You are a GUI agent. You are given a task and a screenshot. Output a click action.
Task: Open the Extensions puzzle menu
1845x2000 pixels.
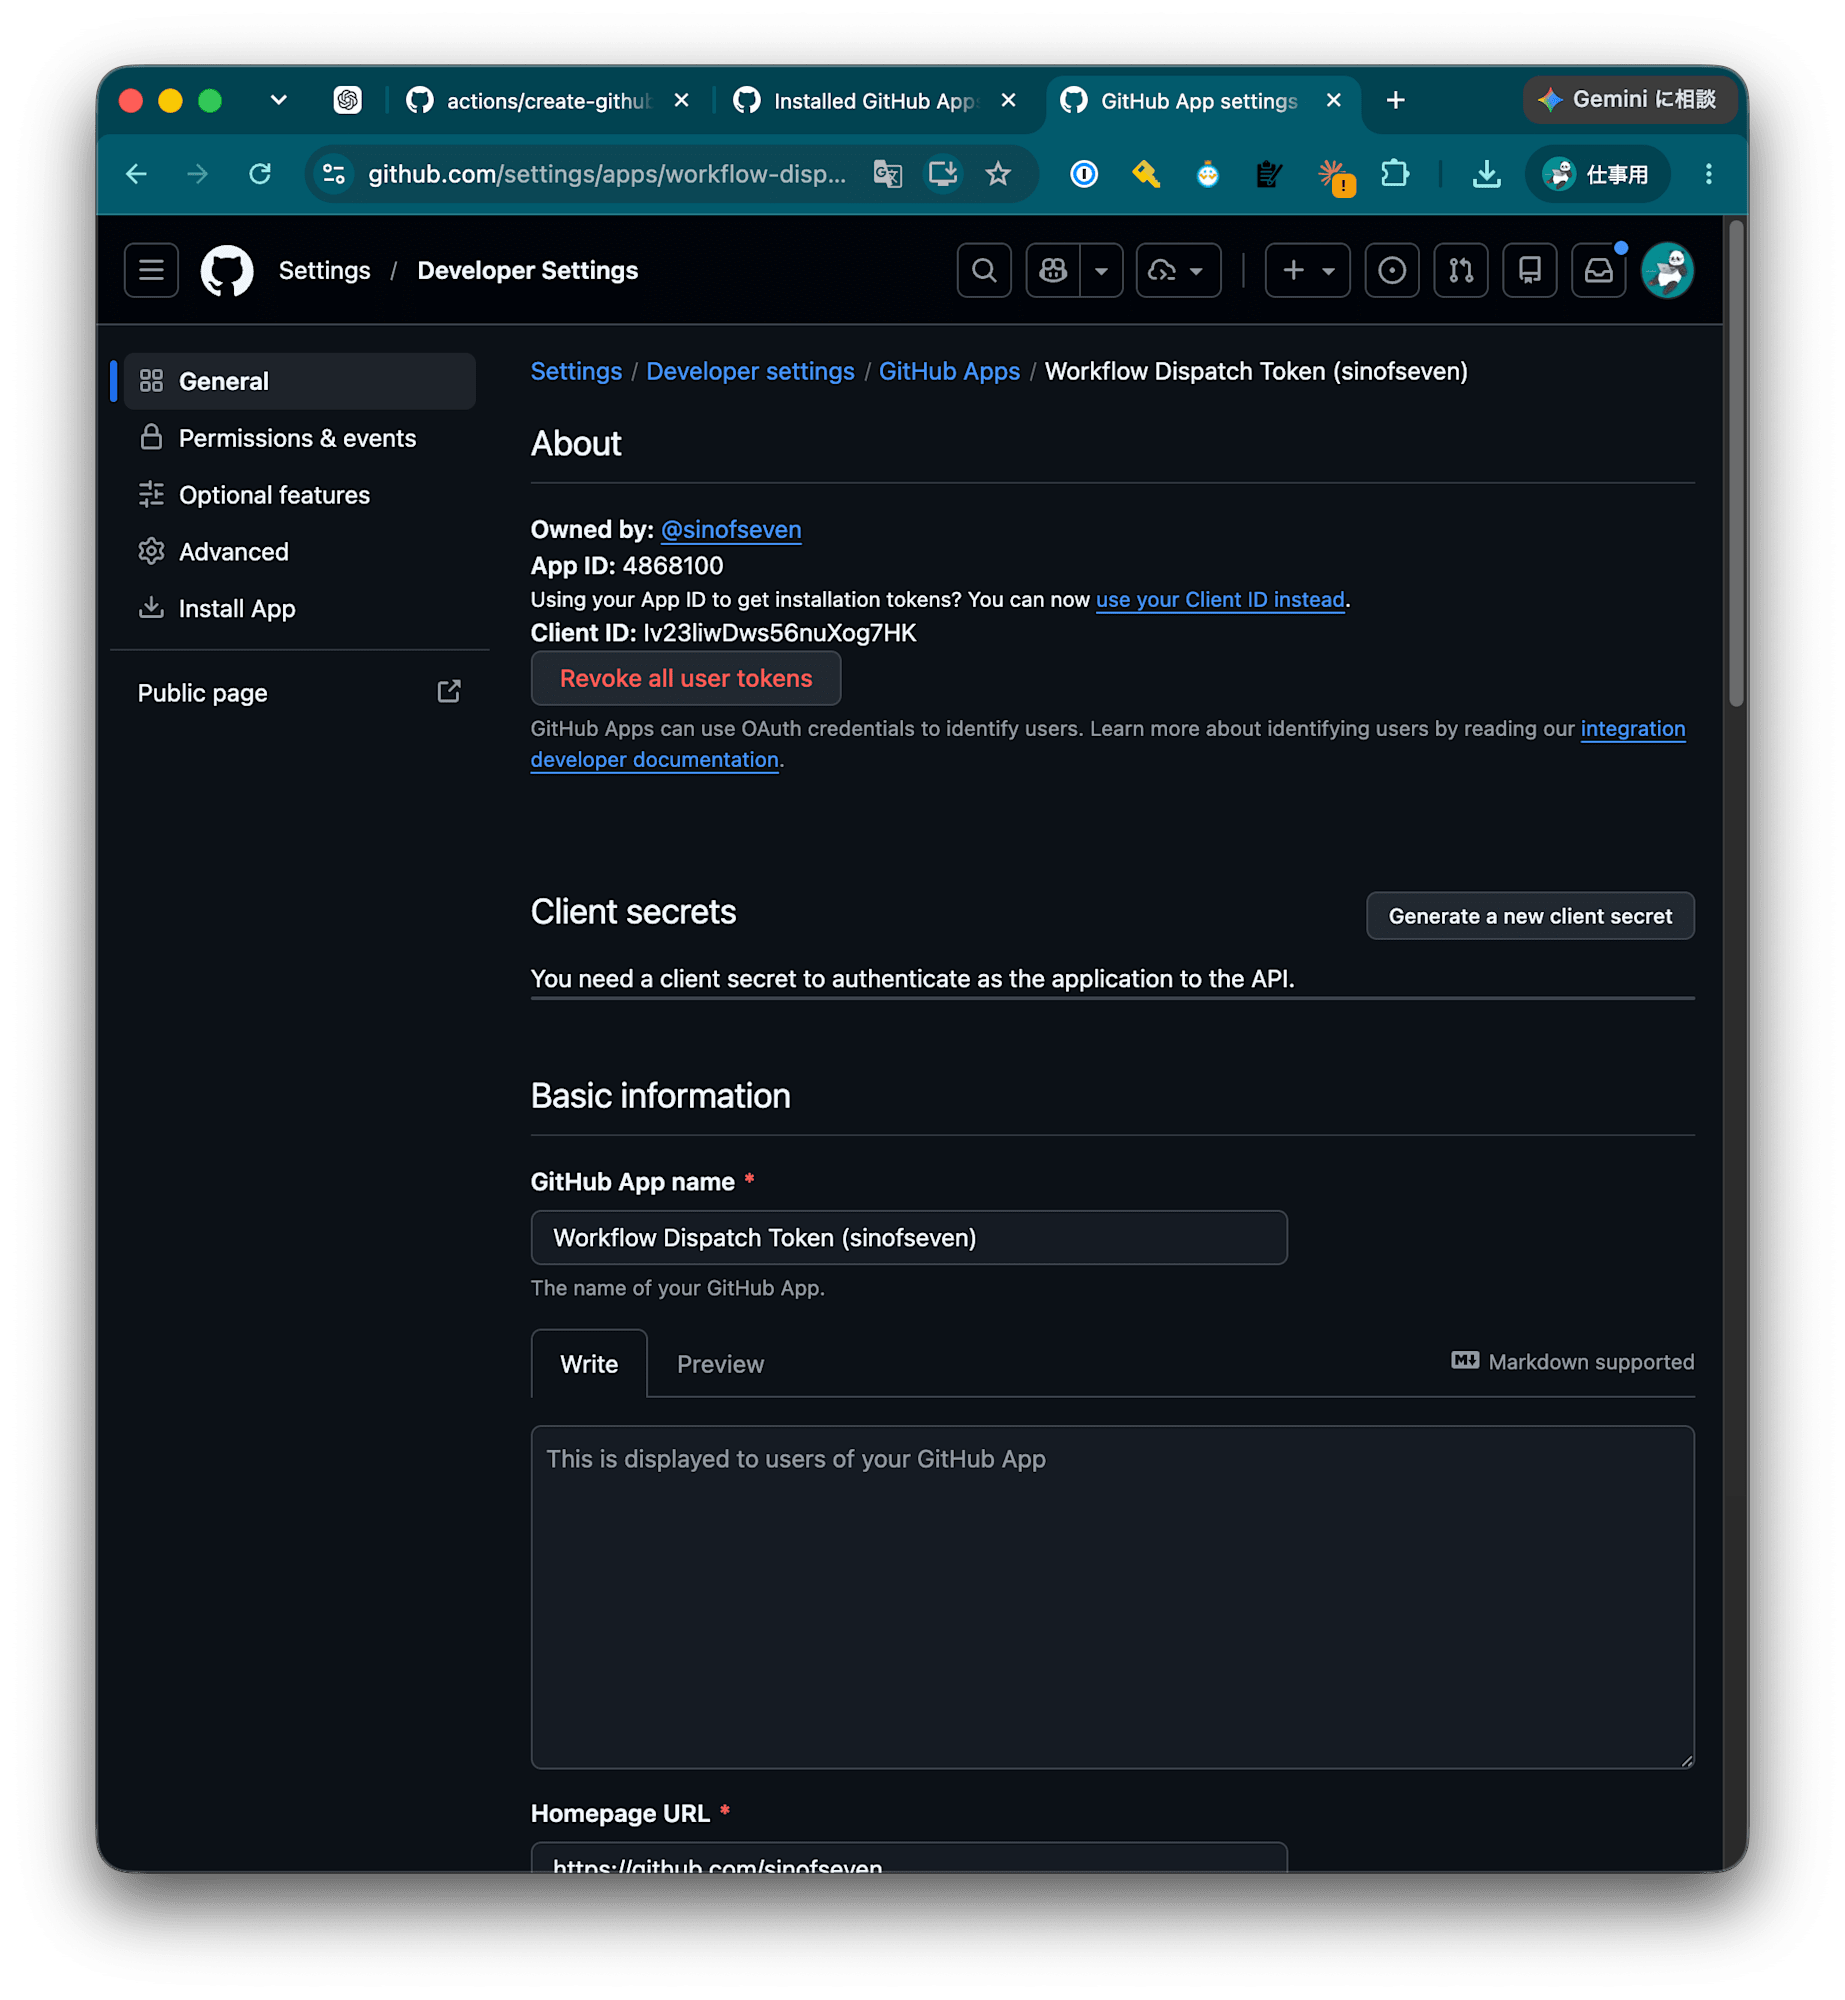point(1393,174)
